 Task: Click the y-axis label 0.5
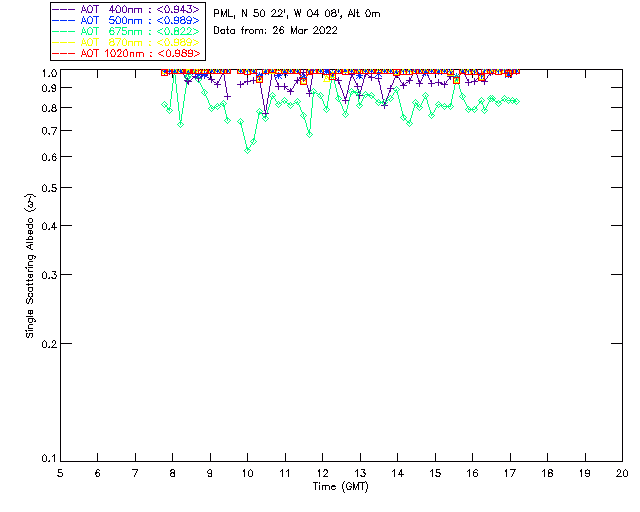pyautogui.click(x=49, y=188)
